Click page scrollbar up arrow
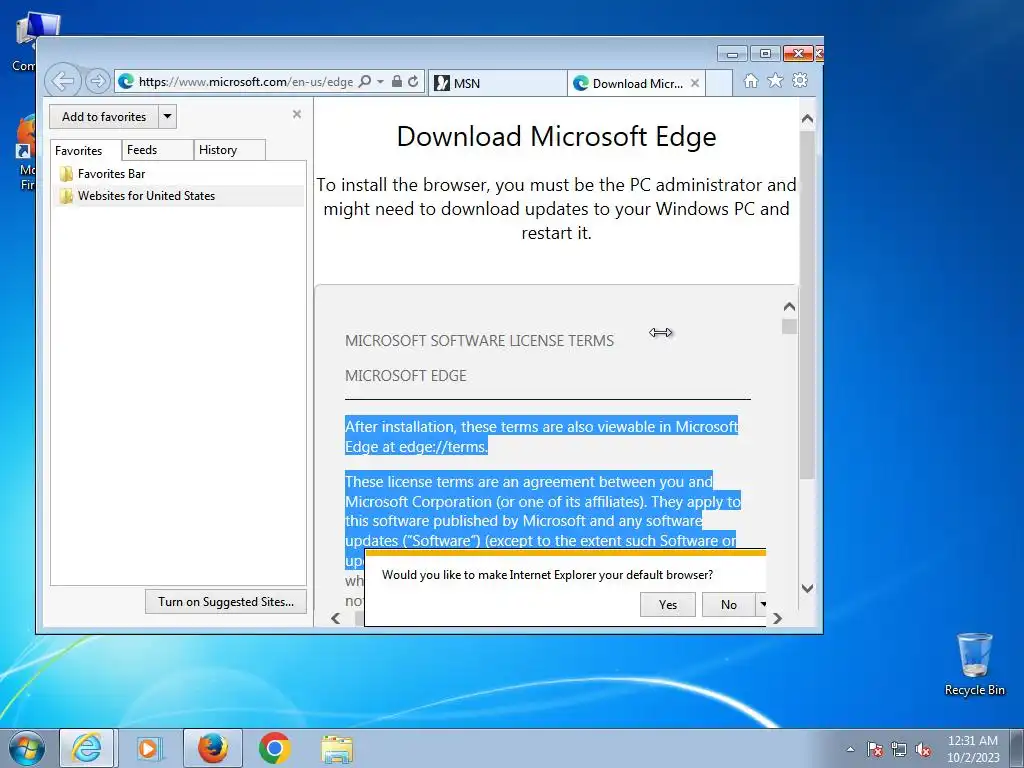 (807, 119)
